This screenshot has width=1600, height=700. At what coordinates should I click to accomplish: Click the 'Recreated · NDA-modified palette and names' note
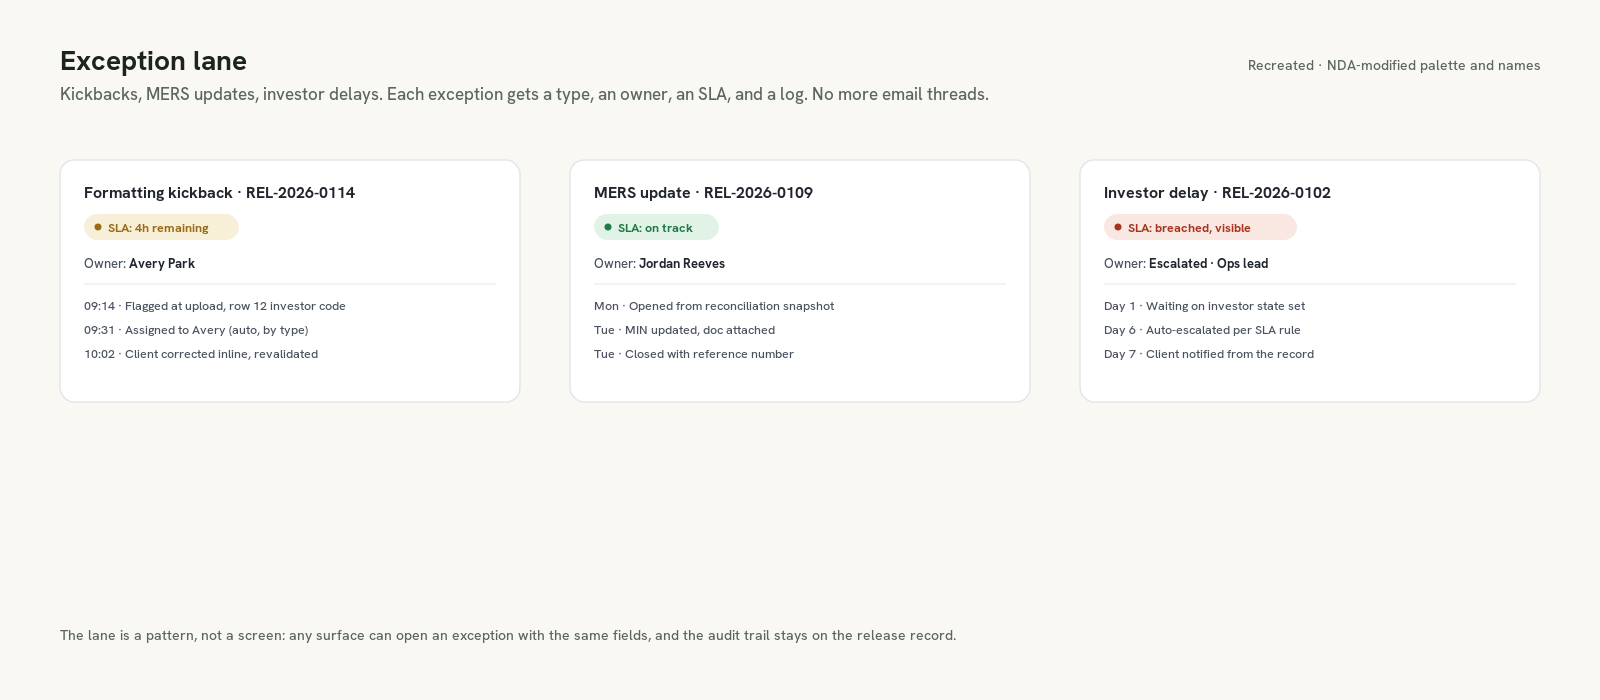pos(1394,66)
